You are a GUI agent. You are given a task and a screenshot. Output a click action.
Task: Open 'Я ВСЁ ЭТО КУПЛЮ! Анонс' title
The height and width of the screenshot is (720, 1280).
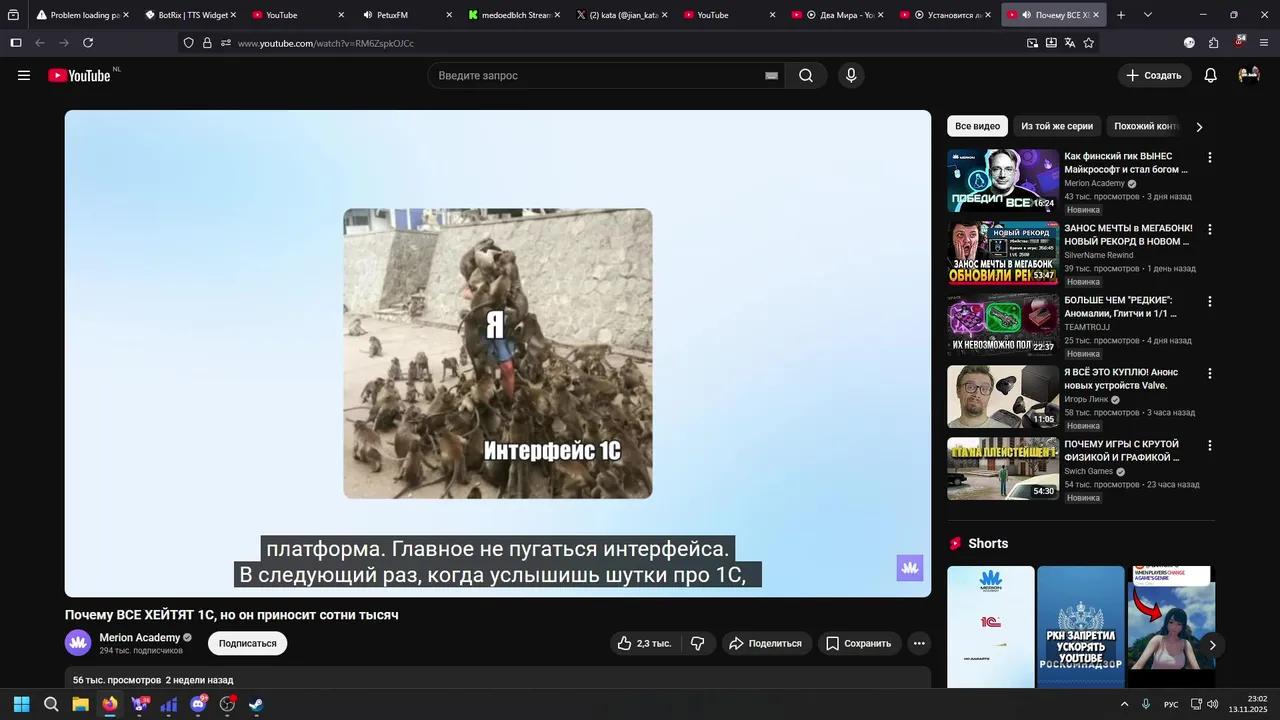coord(1121,379)
